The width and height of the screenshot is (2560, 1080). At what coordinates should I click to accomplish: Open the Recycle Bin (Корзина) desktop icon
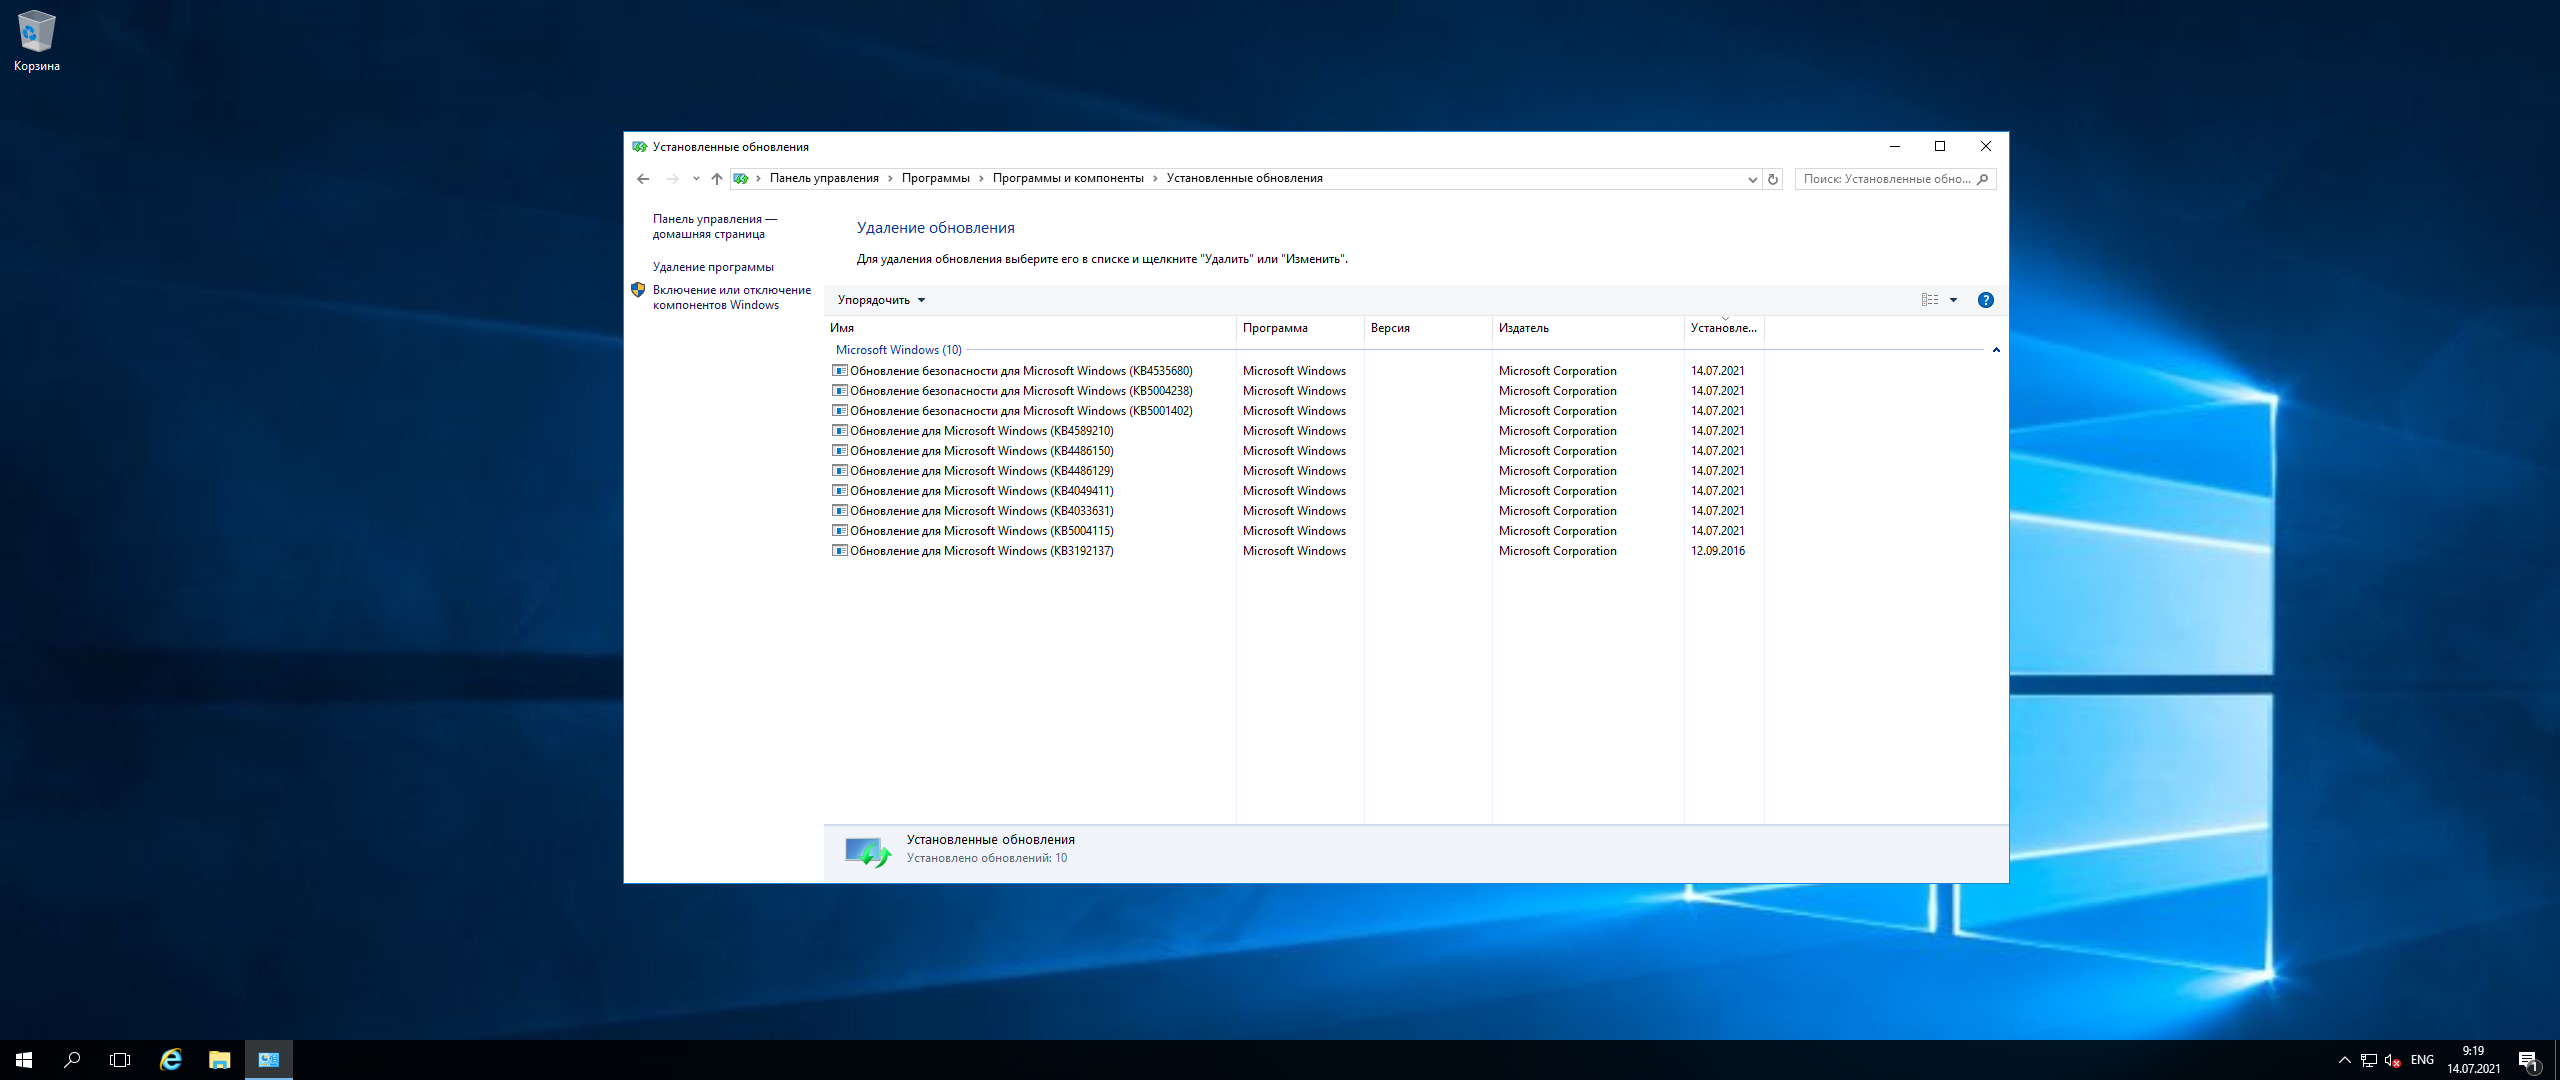(37, 42)
